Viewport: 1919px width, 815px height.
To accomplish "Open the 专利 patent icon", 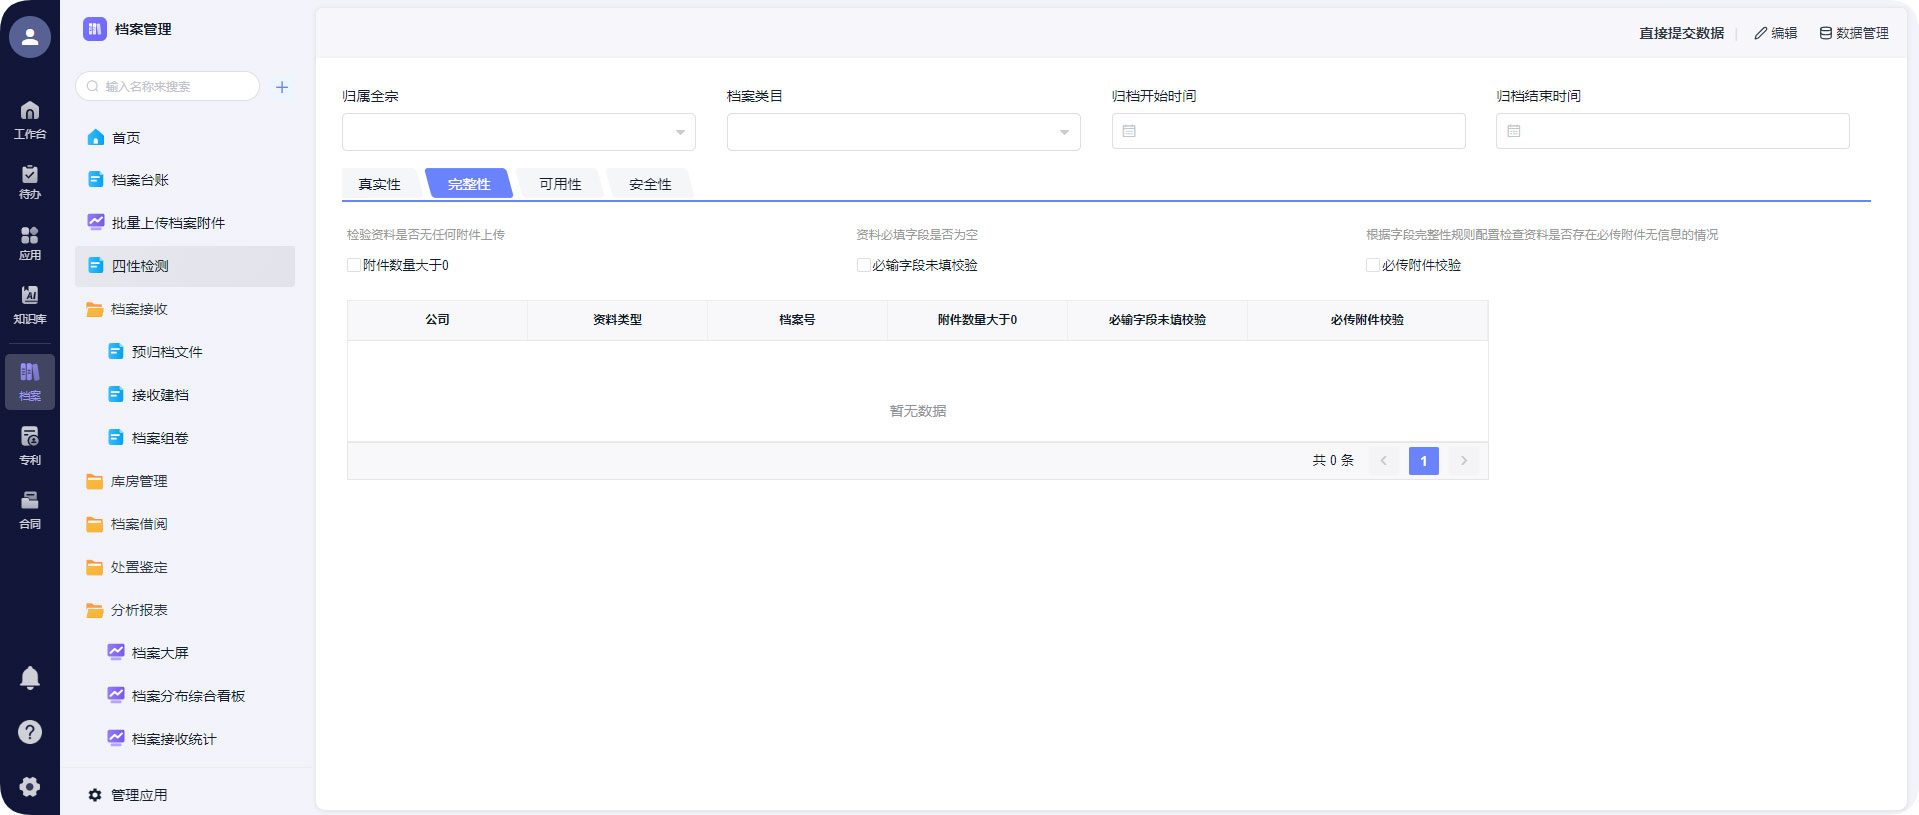I will pyautogui.click(x=30, y=445).
